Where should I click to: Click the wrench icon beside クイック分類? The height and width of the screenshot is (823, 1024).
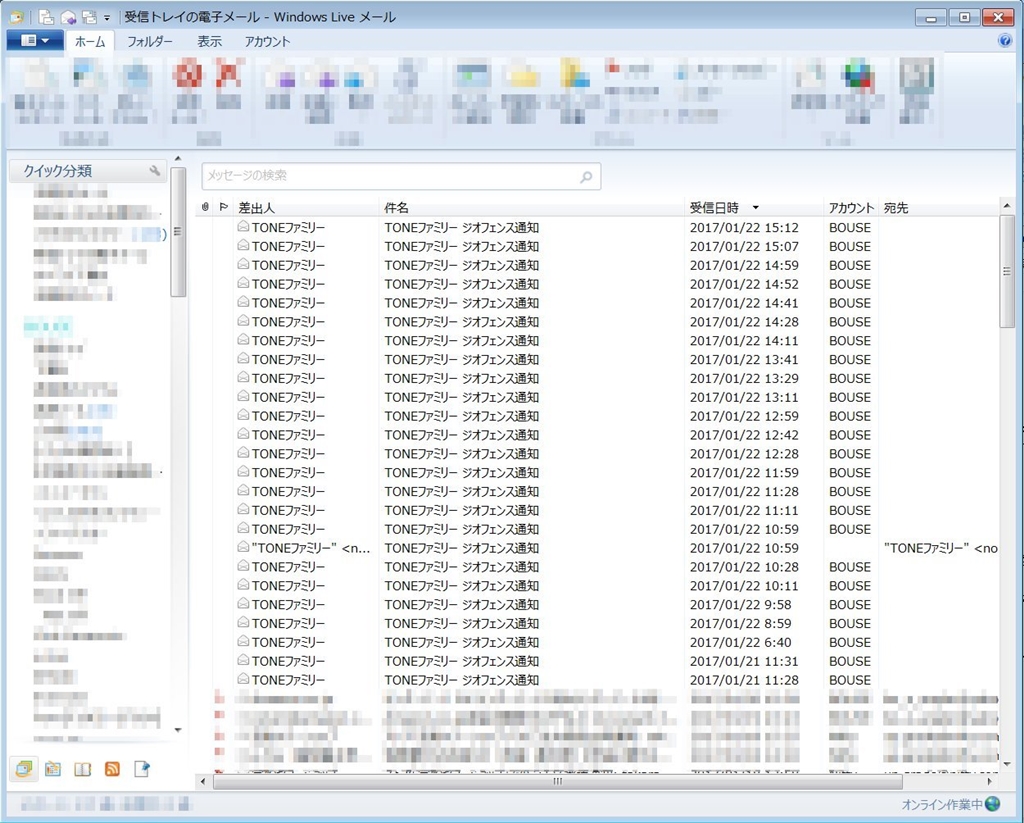tap(155, 171)
